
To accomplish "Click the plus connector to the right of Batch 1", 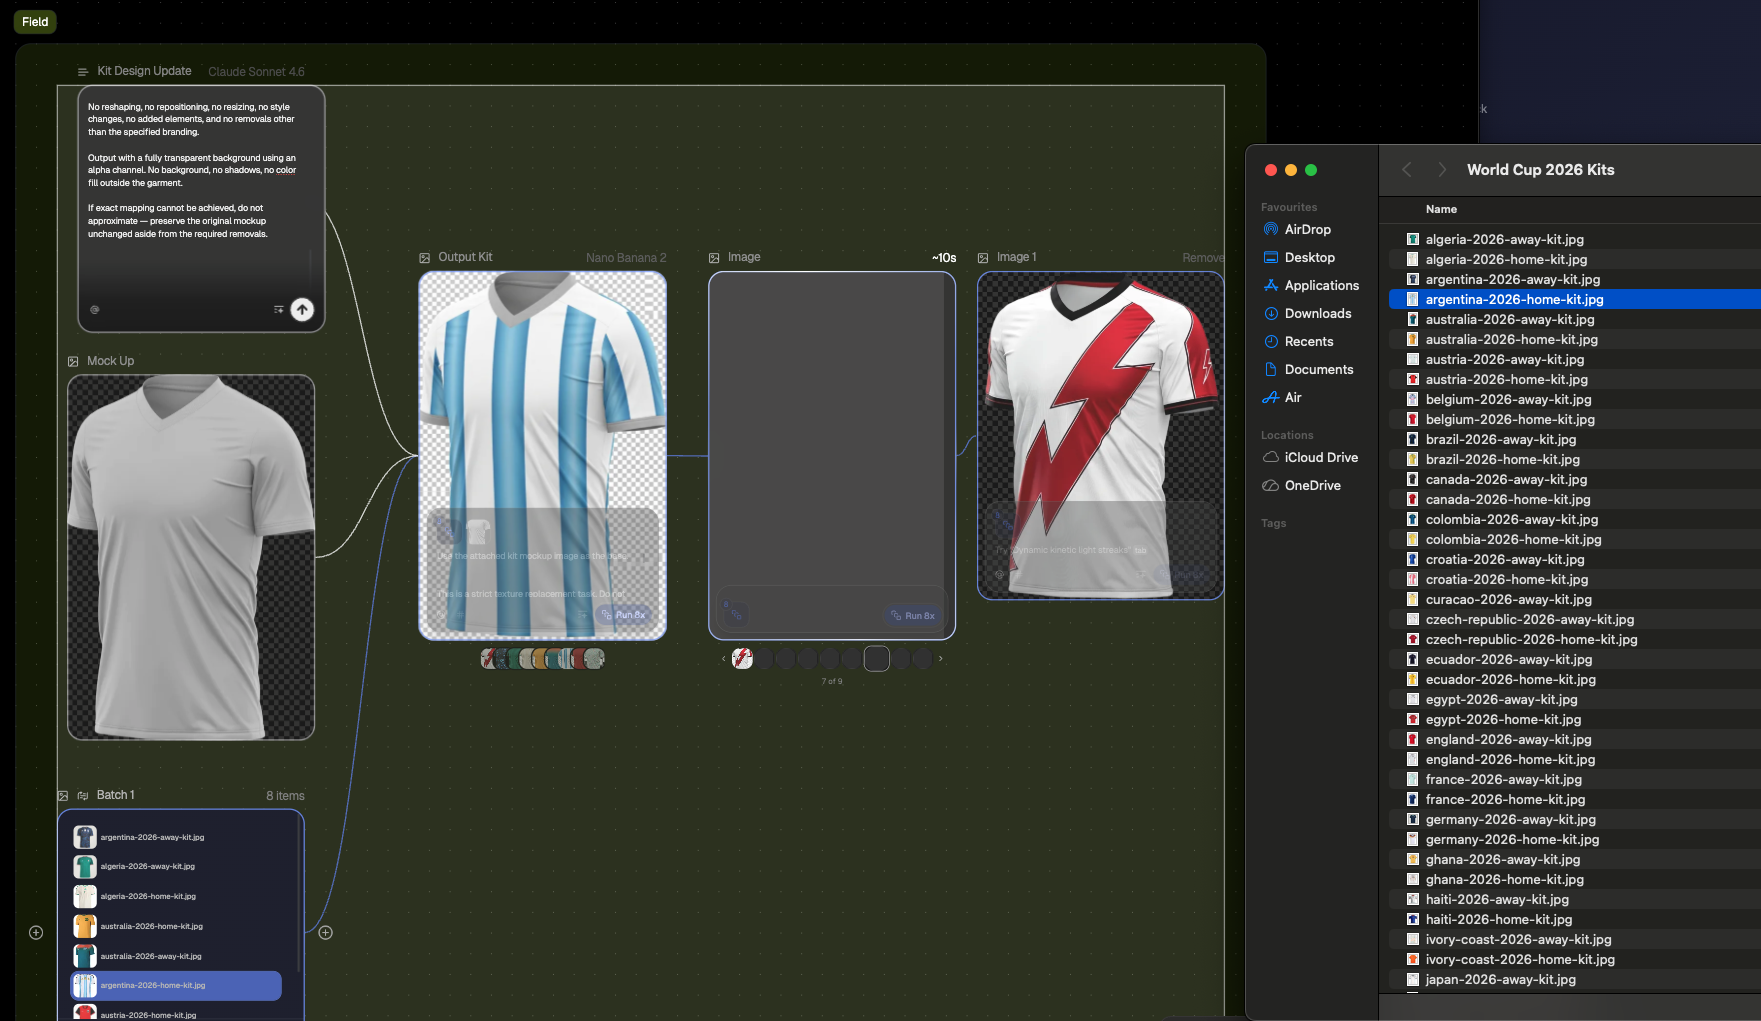I will (x=326, y=932).
